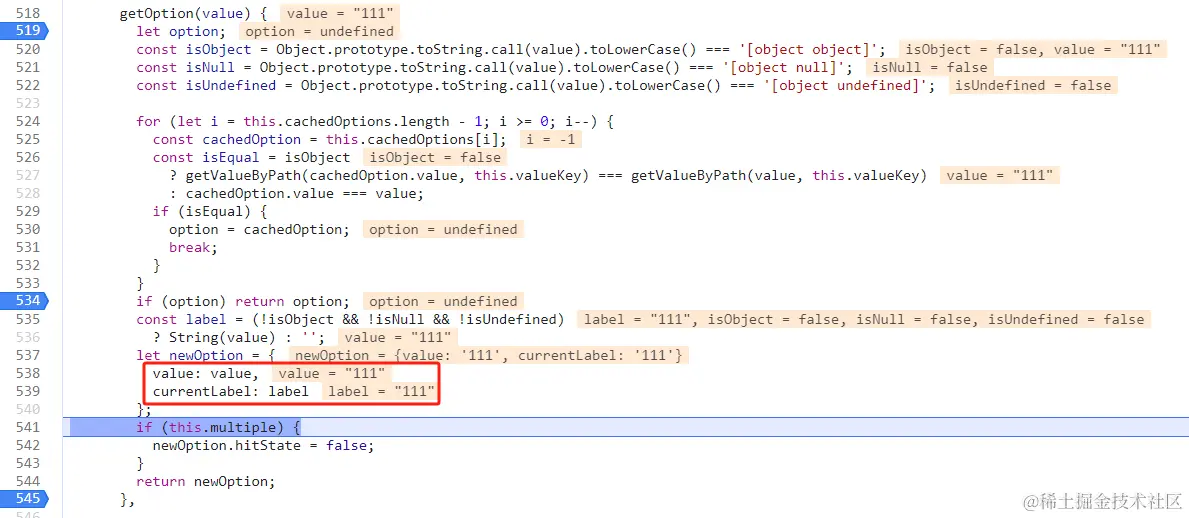Click line number 524 in the gutter

pyautogui.click(x=27, y=121)
